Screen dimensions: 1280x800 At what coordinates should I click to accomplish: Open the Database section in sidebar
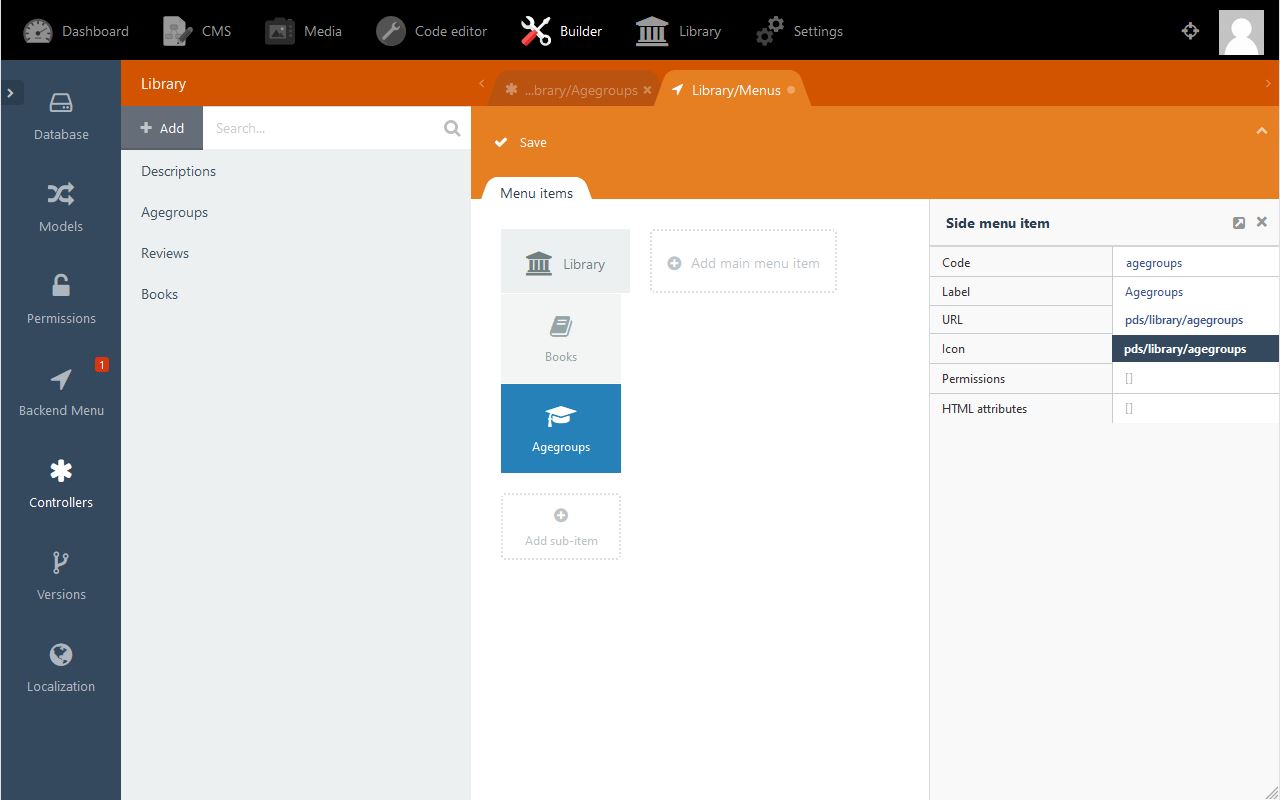click(x=61, y=116)
